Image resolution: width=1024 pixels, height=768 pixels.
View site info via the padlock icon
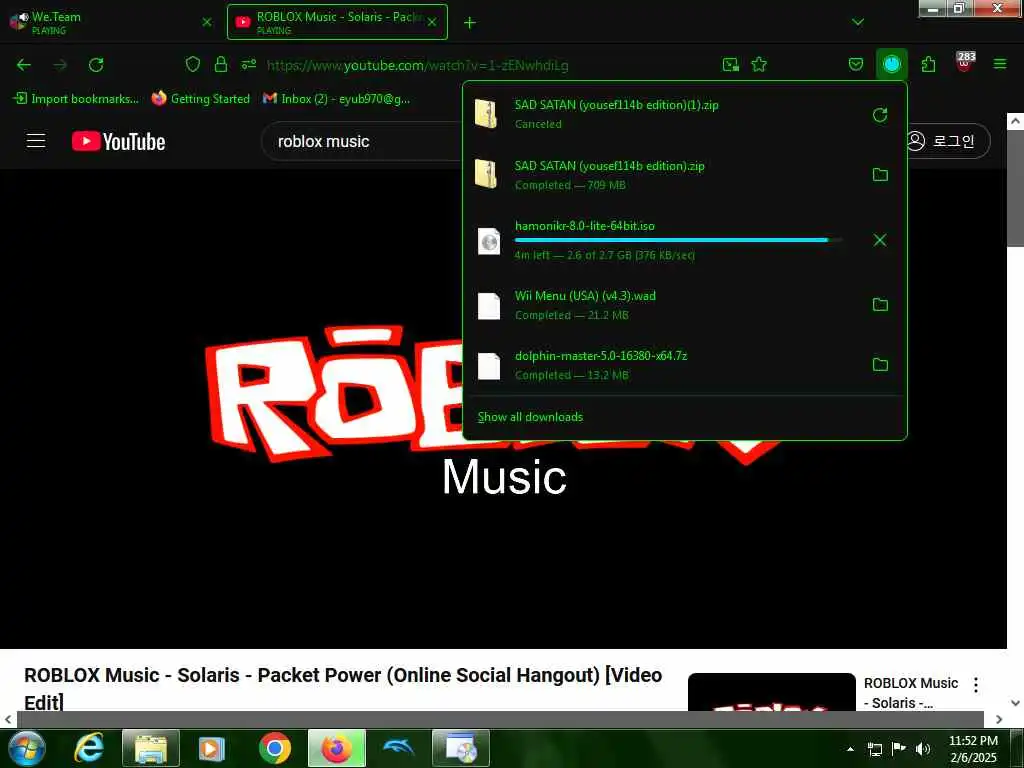pyautogui.click(x=221, y=64)
